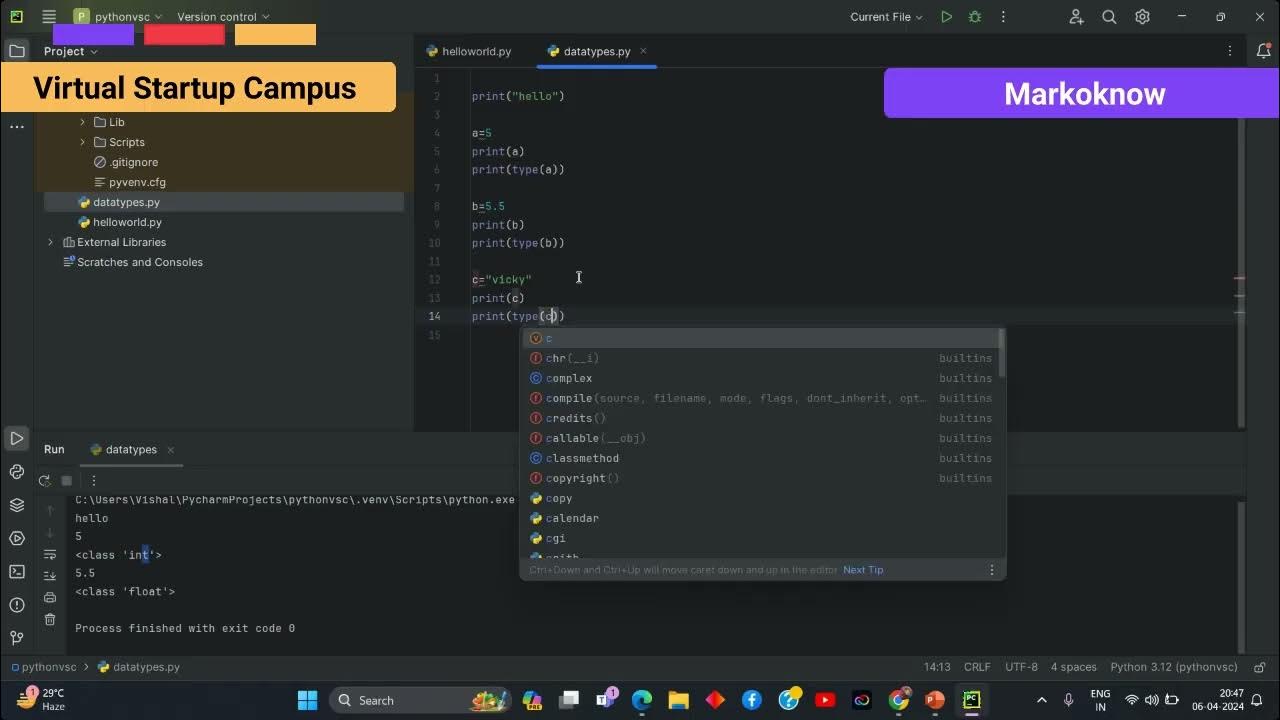This screenshot has height=720, width=1280.
Task: Toggle soft-wrap in Run console
Action: pyautogui.click(x=50, y=554)
